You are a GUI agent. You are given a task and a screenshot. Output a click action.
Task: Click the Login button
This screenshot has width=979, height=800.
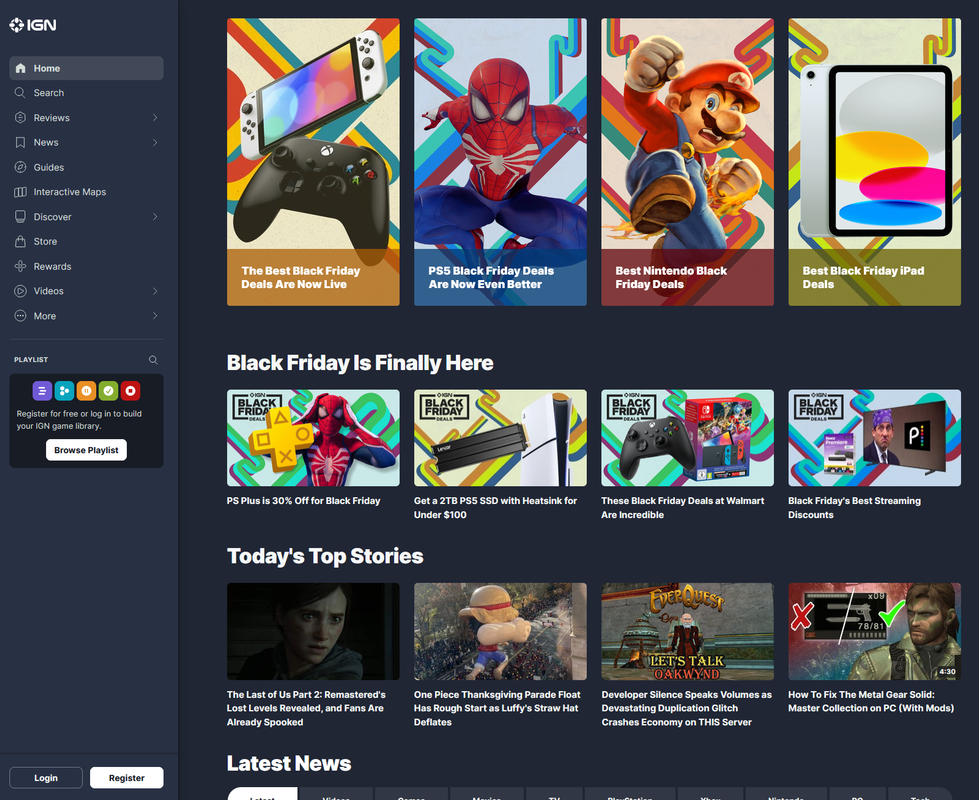46,778
